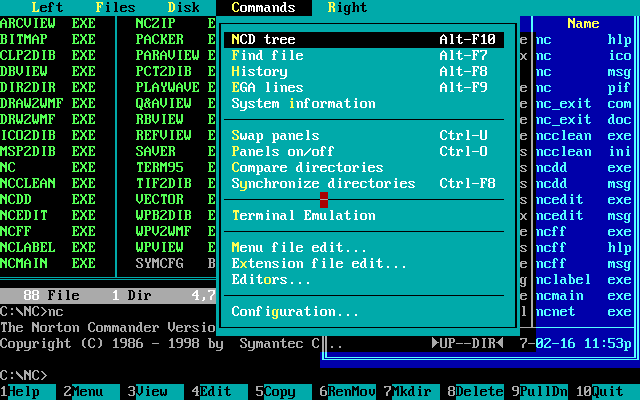Viewport: 640px width, 400px height.
Task: Toggle Panels on/off entry
Action: click(x=364, y=151)
